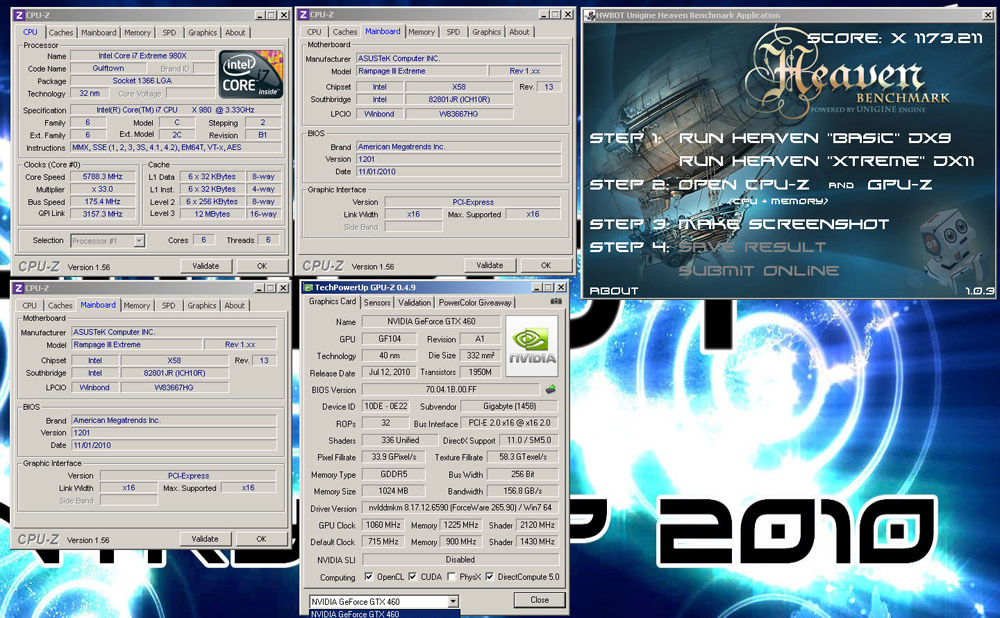Click the GPU-Z BIOS save chip icon

[x=550, y=389]
